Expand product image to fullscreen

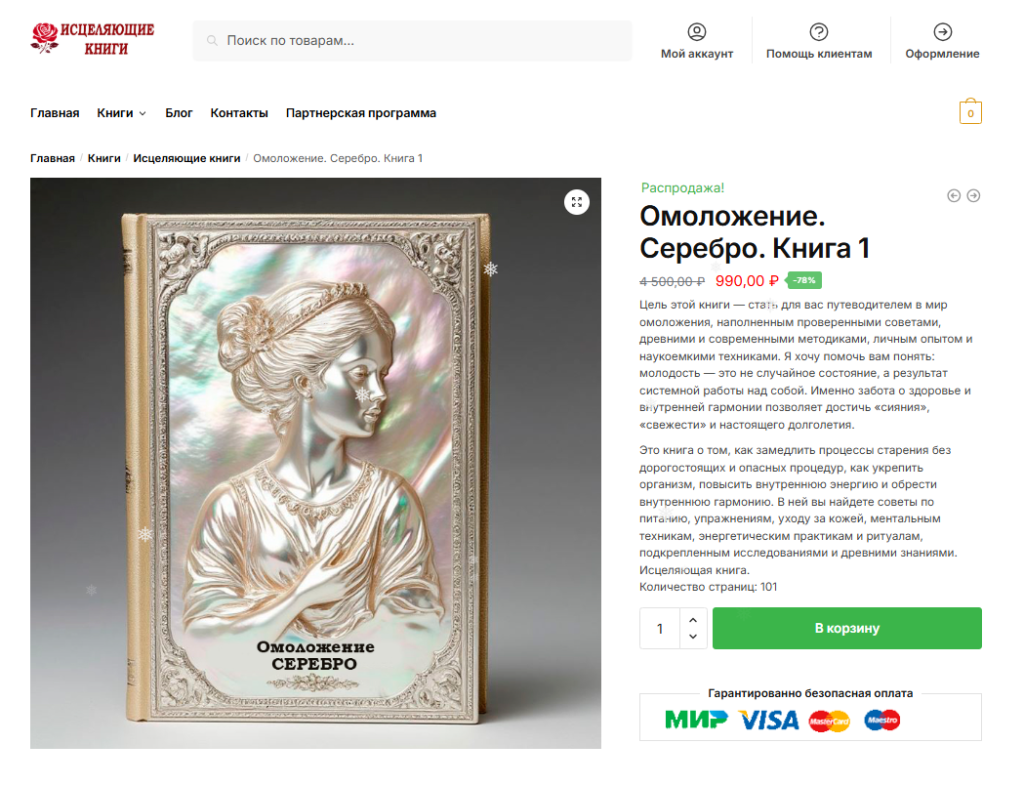point(577,202)
